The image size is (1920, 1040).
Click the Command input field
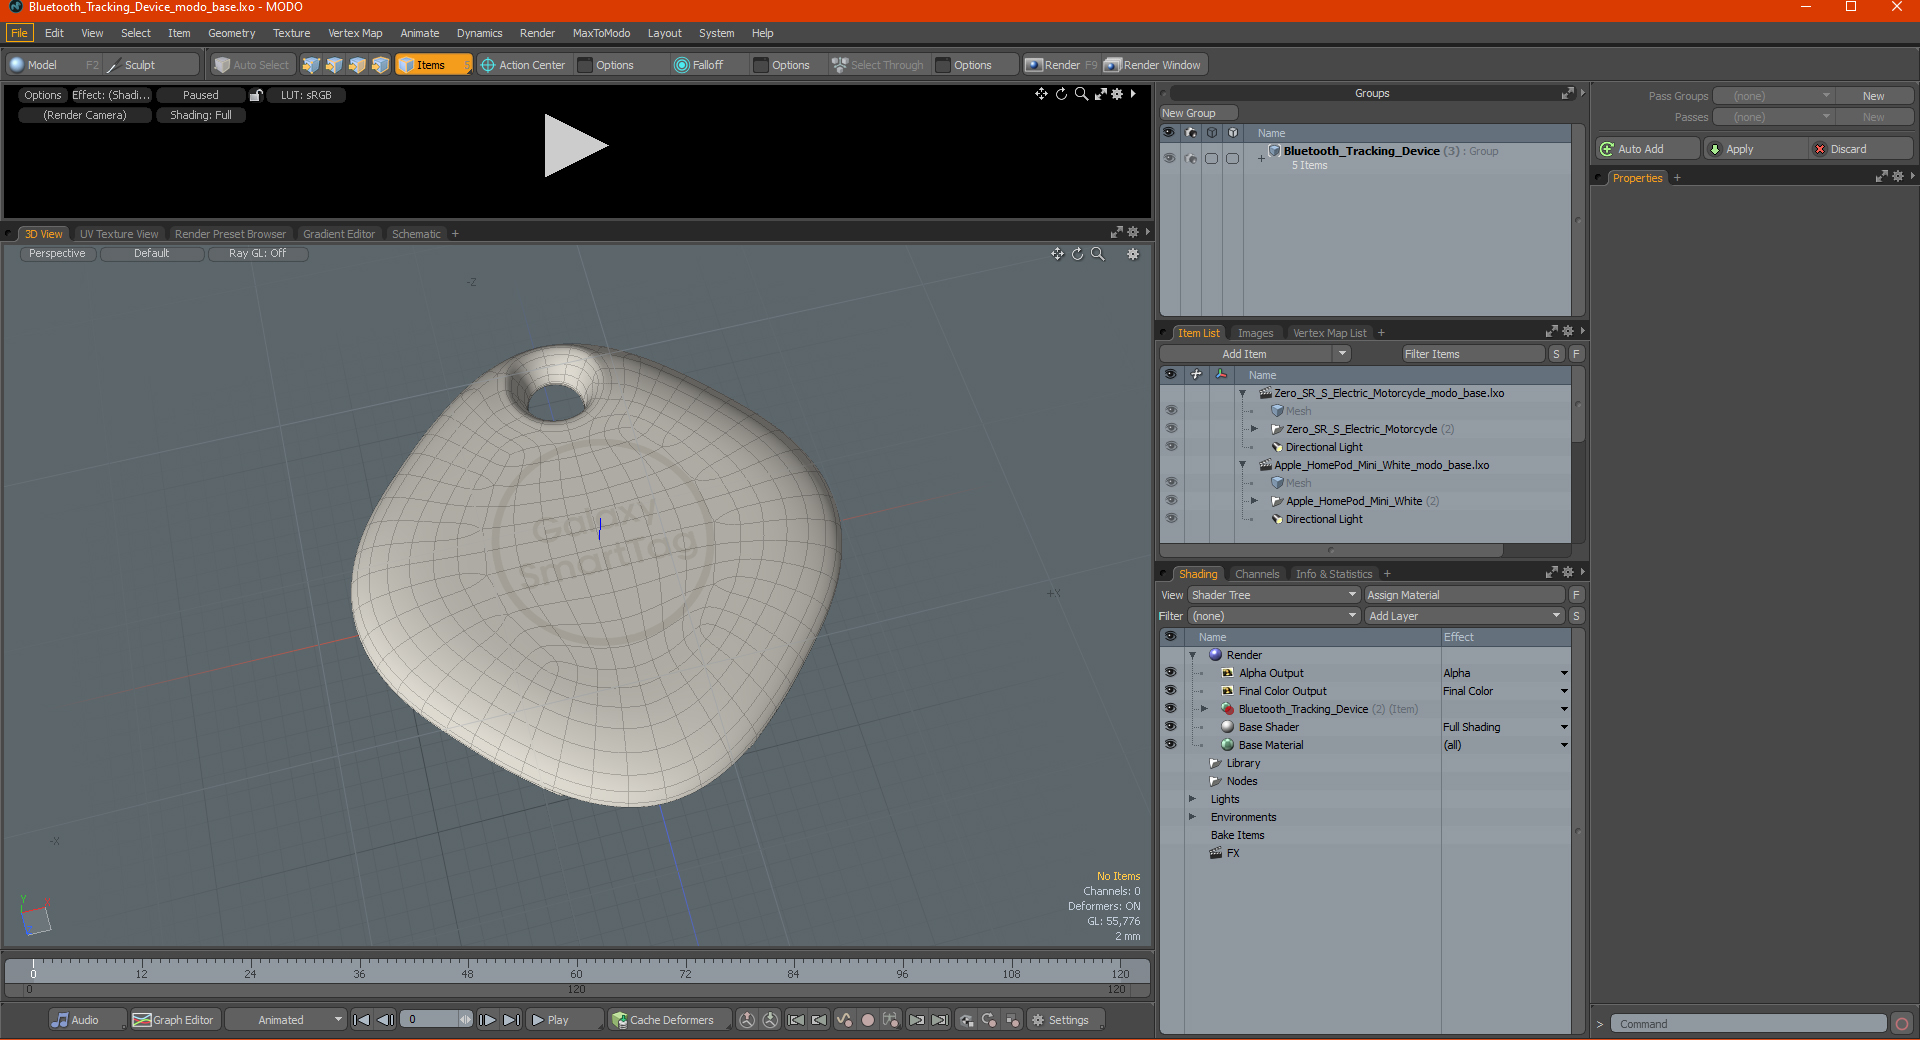click(x=1748, y=1024)
